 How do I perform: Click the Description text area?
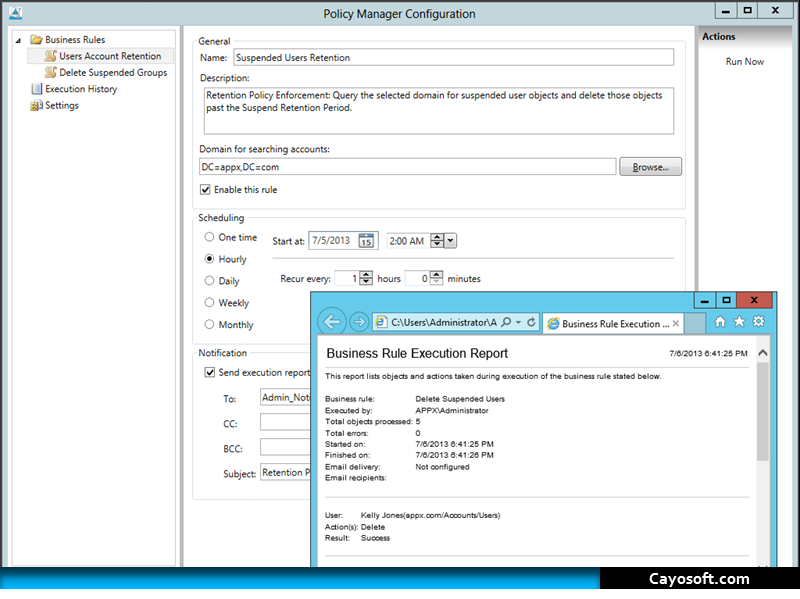pyautogui.click(x=439, y=111)
